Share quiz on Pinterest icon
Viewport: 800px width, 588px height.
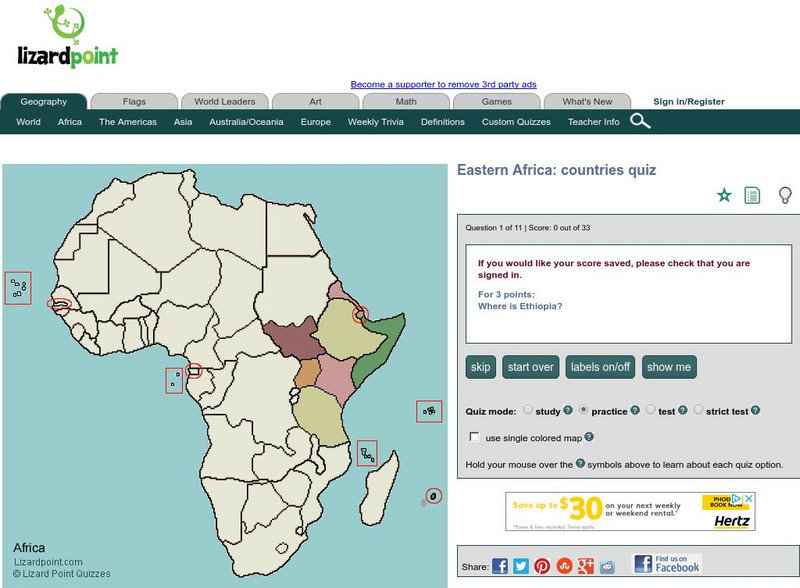point(542,566)
